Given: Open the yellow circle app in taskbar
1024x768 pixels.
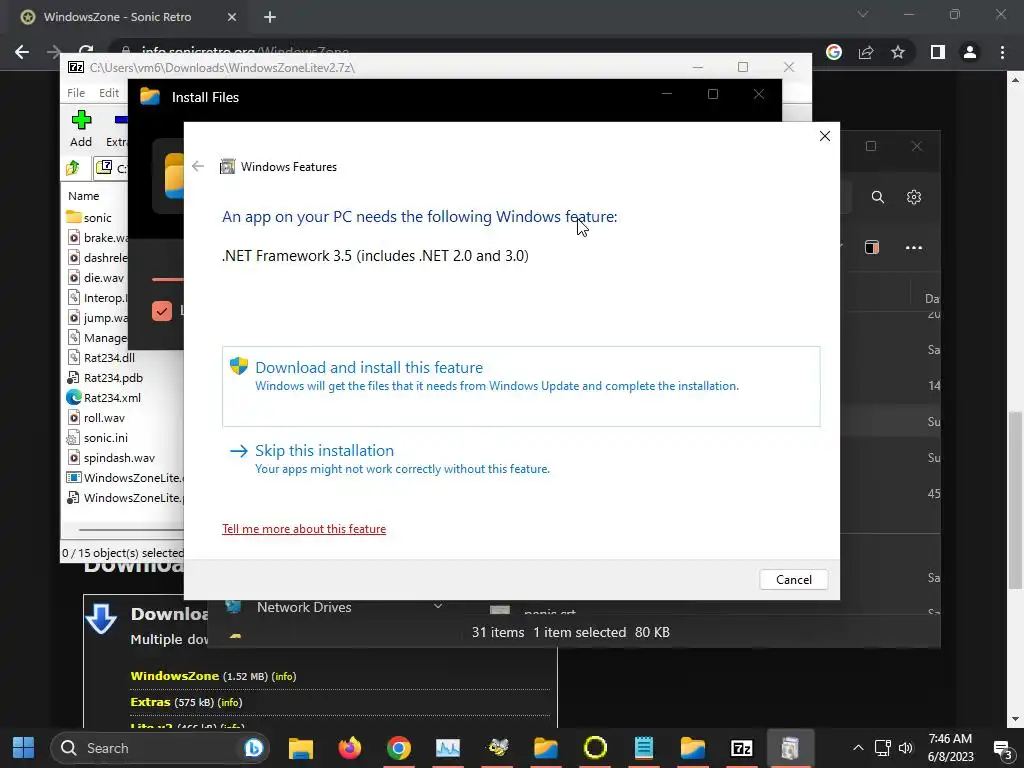Looking at the screenshot, I should point(595,748).
